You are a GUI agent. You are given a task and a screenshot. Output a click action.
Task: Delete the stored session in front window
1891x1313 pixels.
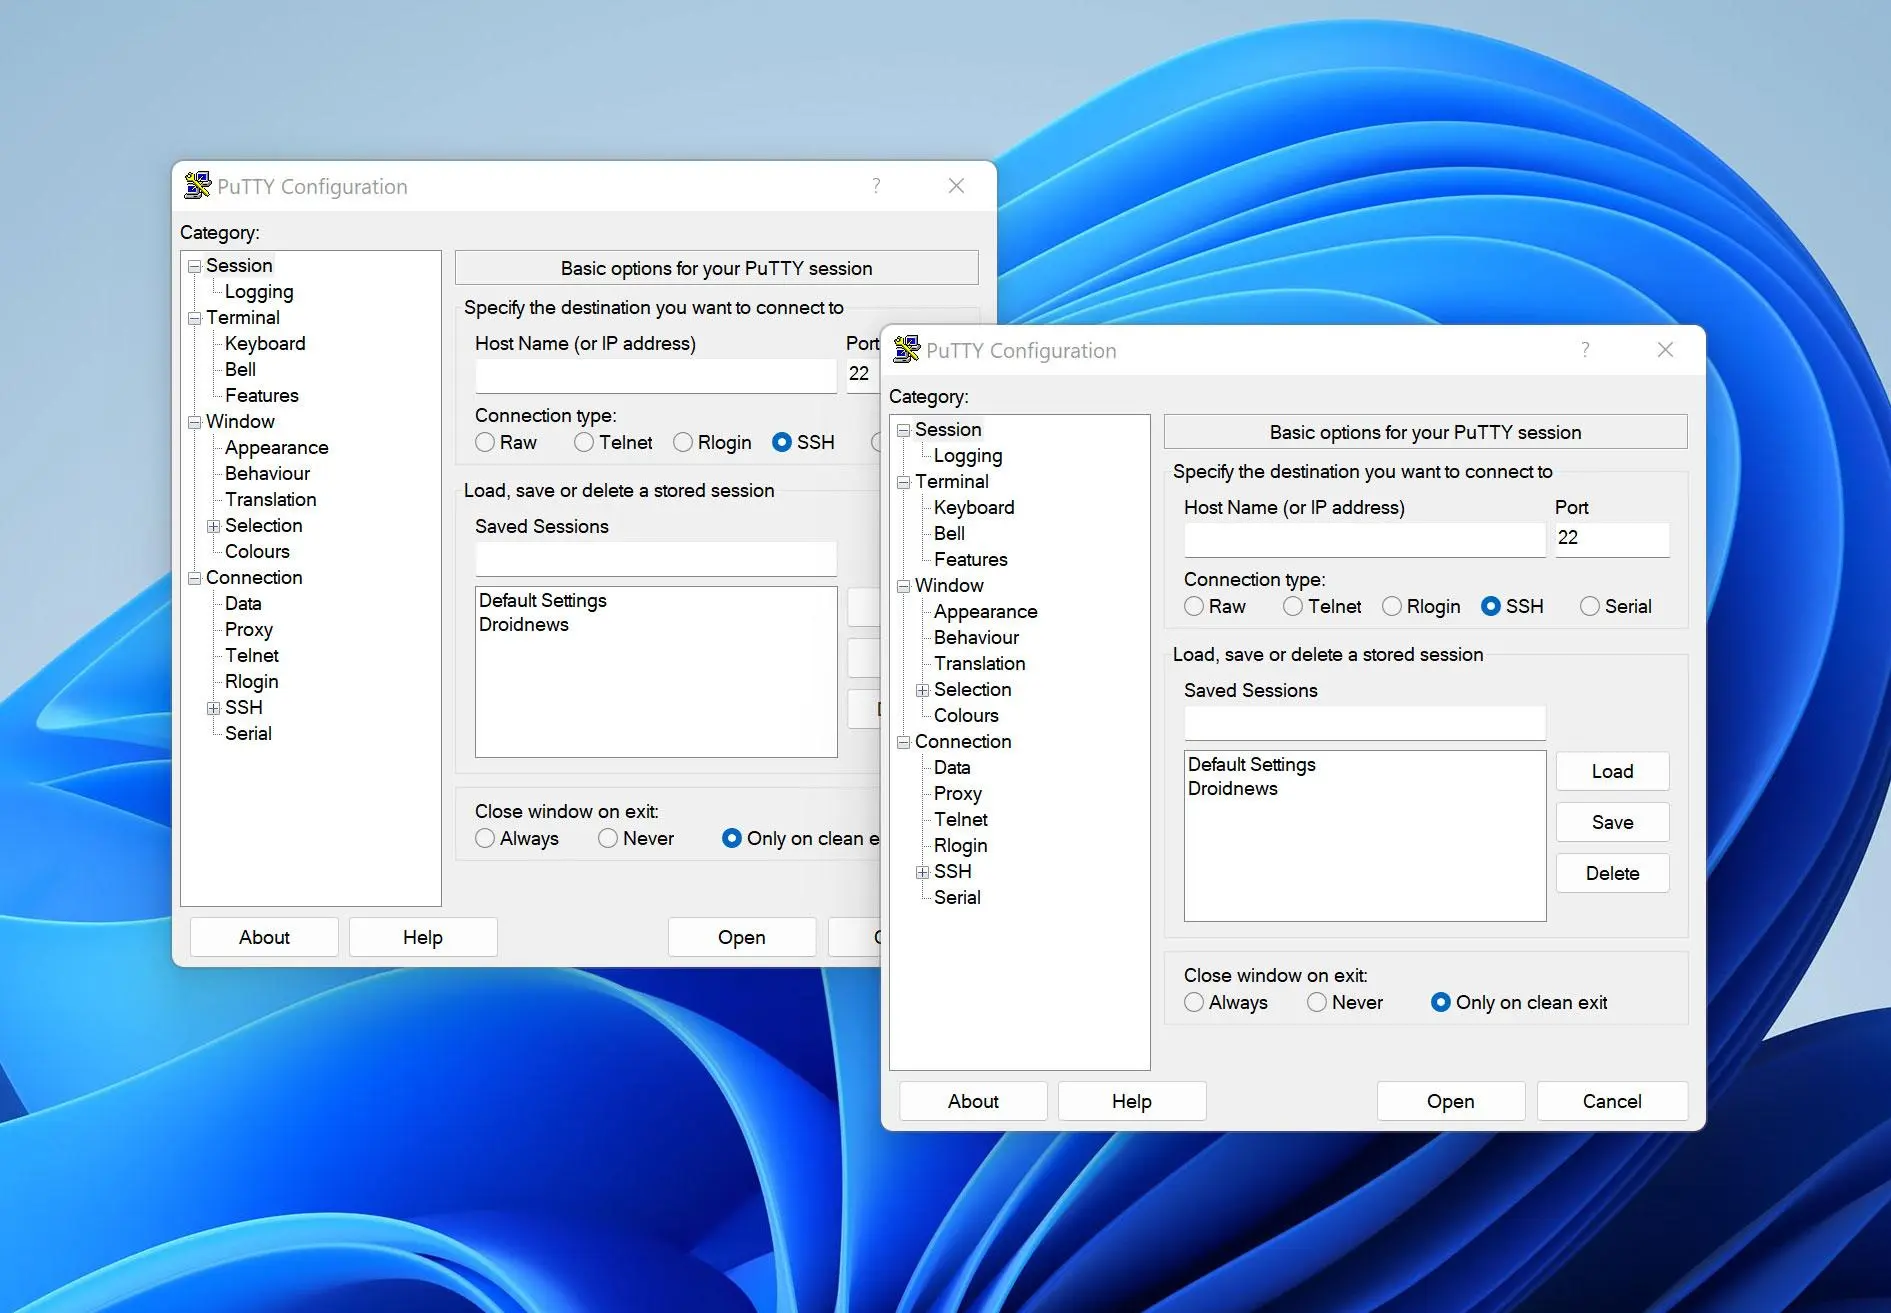click(x=1612, y=873)
